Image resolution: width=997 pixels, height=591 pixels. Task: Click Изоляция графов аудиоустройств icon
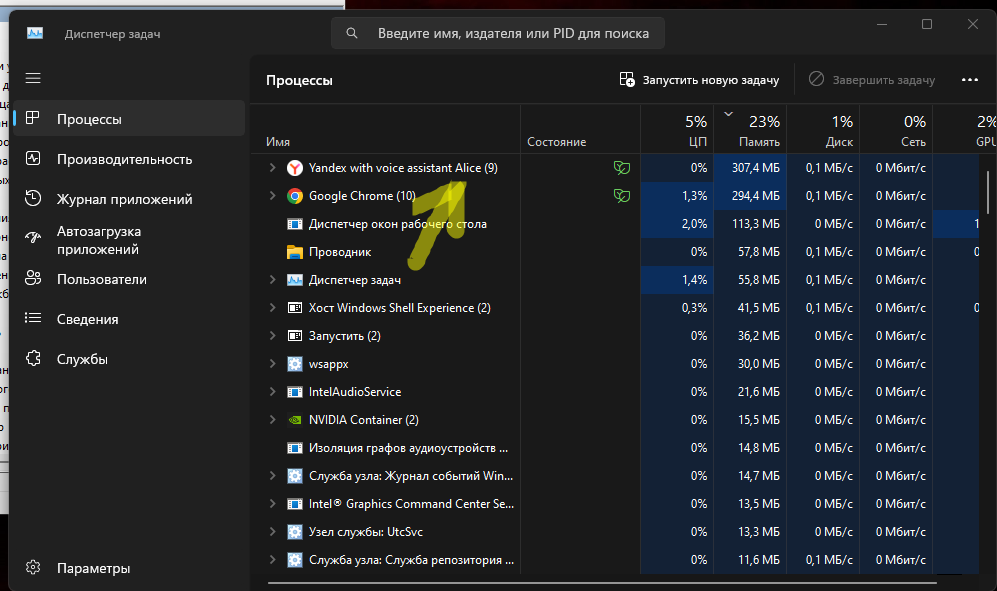click(294, 448)
